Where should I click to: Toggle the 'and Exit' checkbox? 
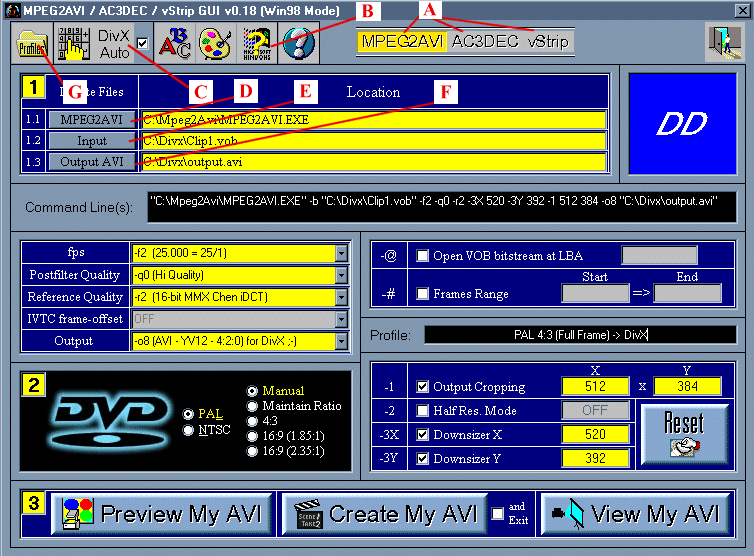click(498, 514)
